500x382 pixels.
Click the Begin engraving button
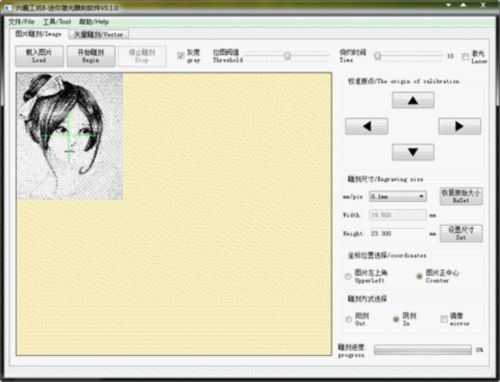[x=91, y=56]
